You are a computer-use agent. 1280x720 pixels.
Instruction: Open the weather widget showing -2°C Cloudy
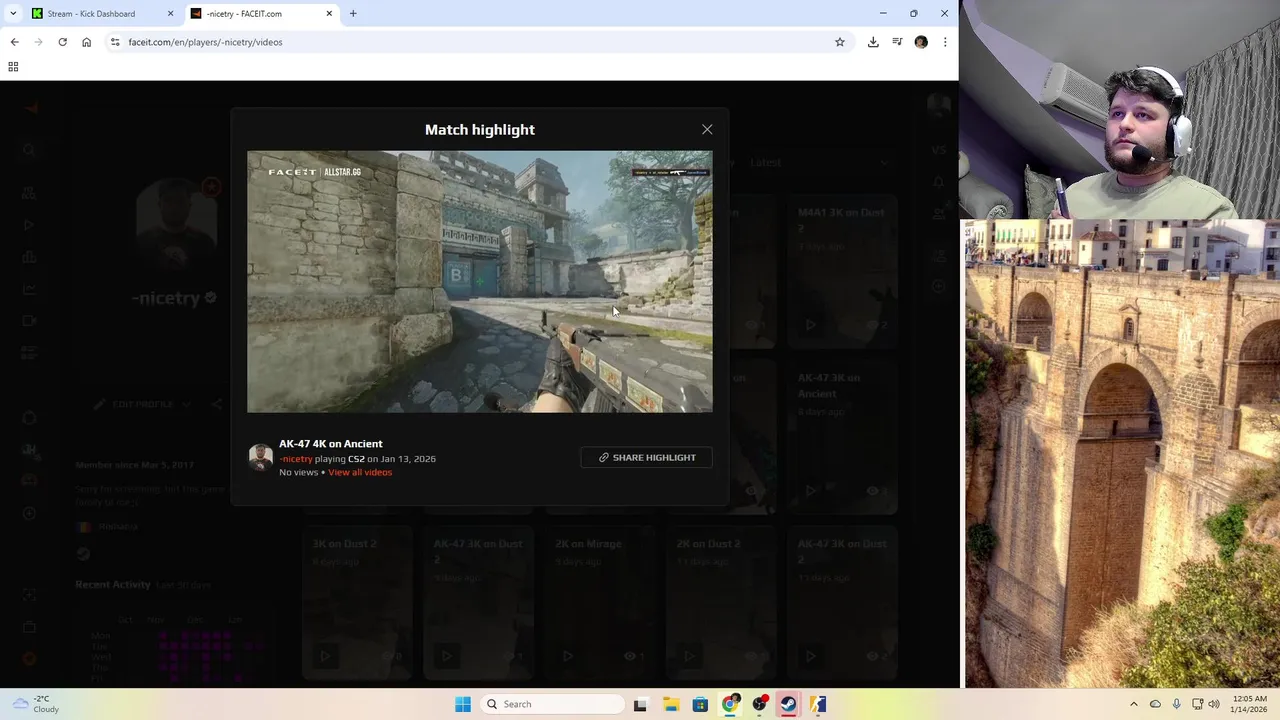(x=34, y=704)
